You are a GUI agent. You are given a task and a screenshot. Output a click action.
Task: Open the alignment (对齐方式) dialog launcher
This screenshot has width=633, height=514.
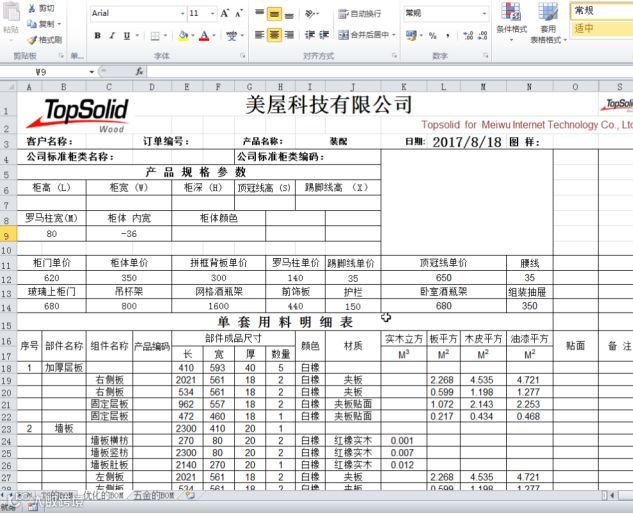coord(394,56)
